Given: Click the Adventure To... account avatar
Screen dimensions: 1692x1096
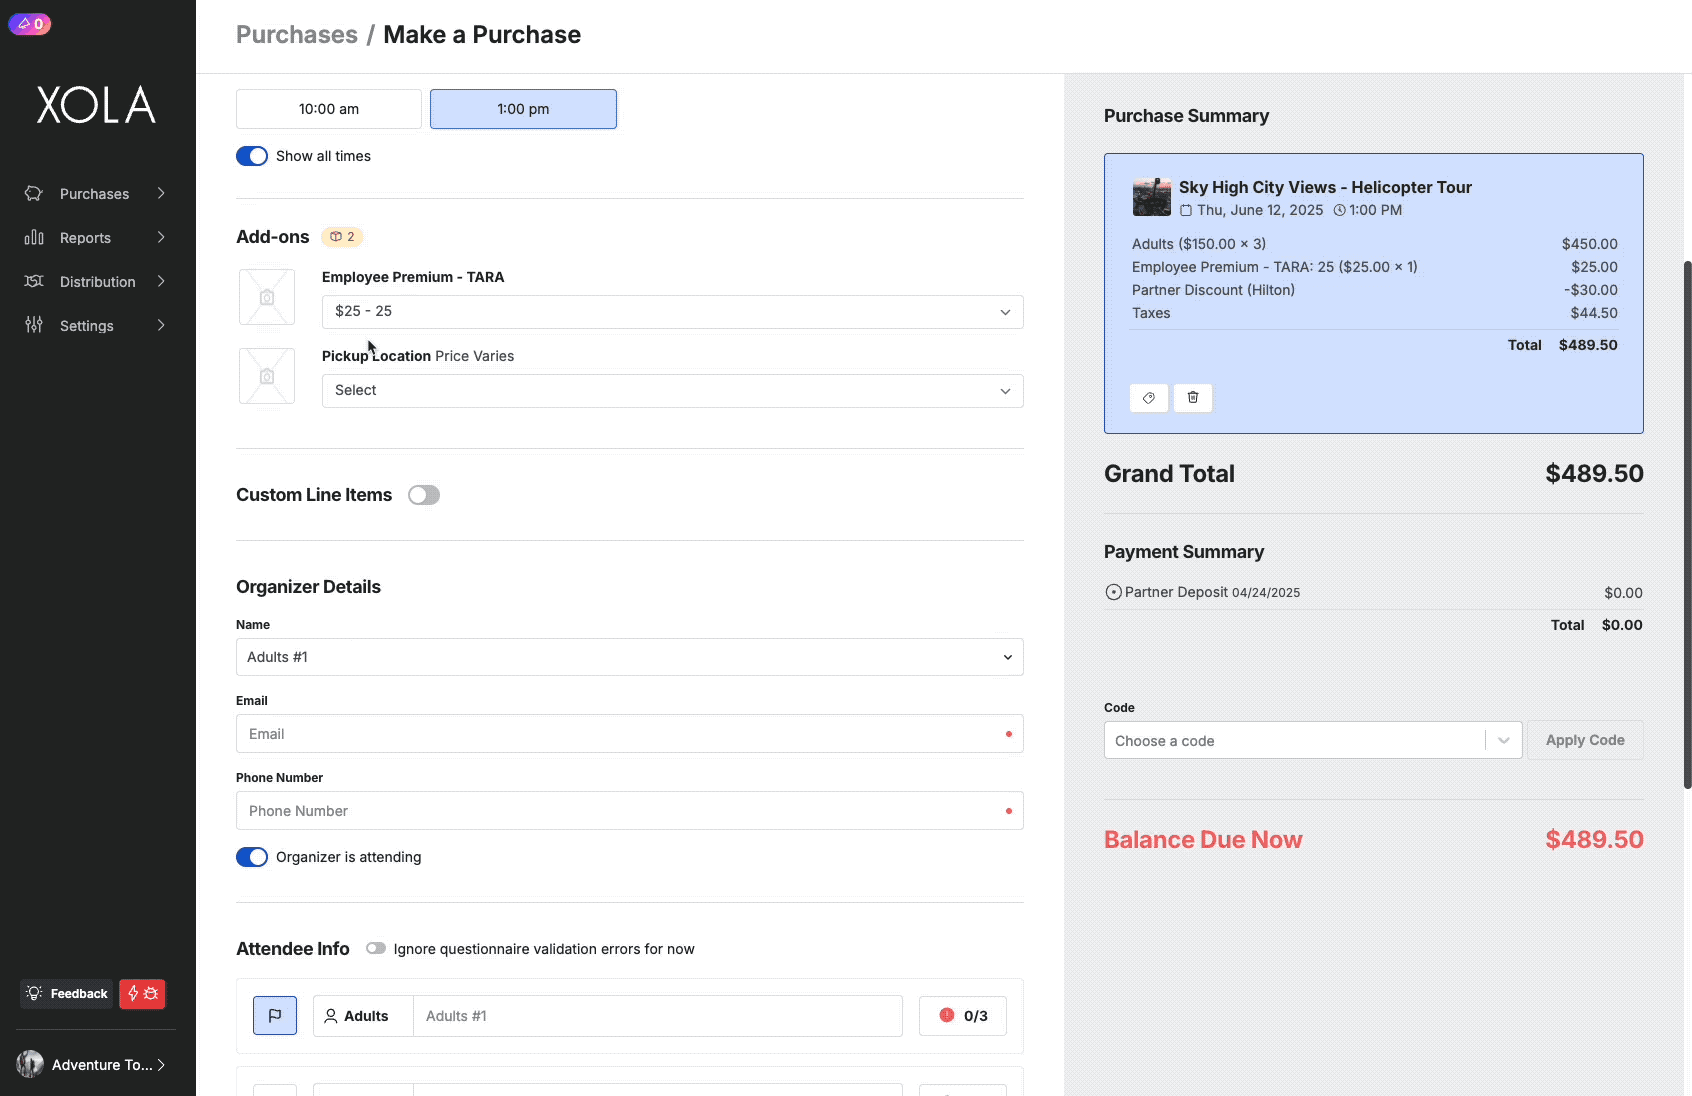Looking at the screenshot, I should [30, 1064].
